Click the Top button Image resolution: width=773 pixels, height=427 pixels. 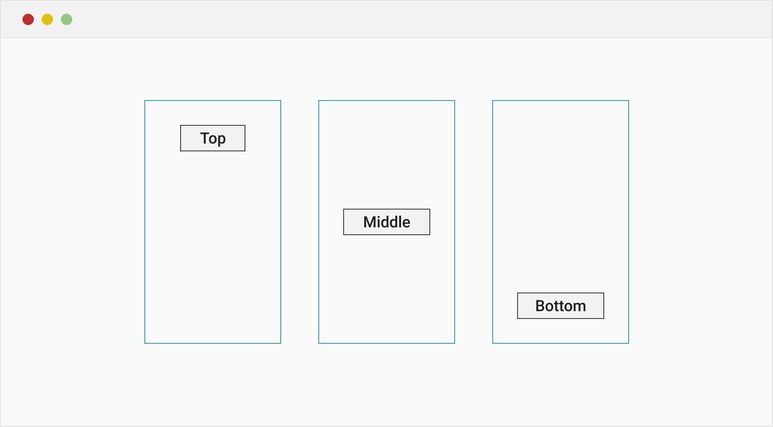[212, 138]
